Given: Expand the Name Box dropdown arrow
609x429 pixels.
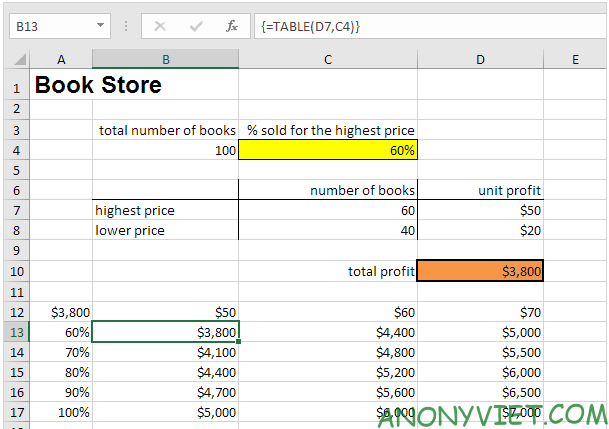Looking at the screenshot, I should [101, 25].
